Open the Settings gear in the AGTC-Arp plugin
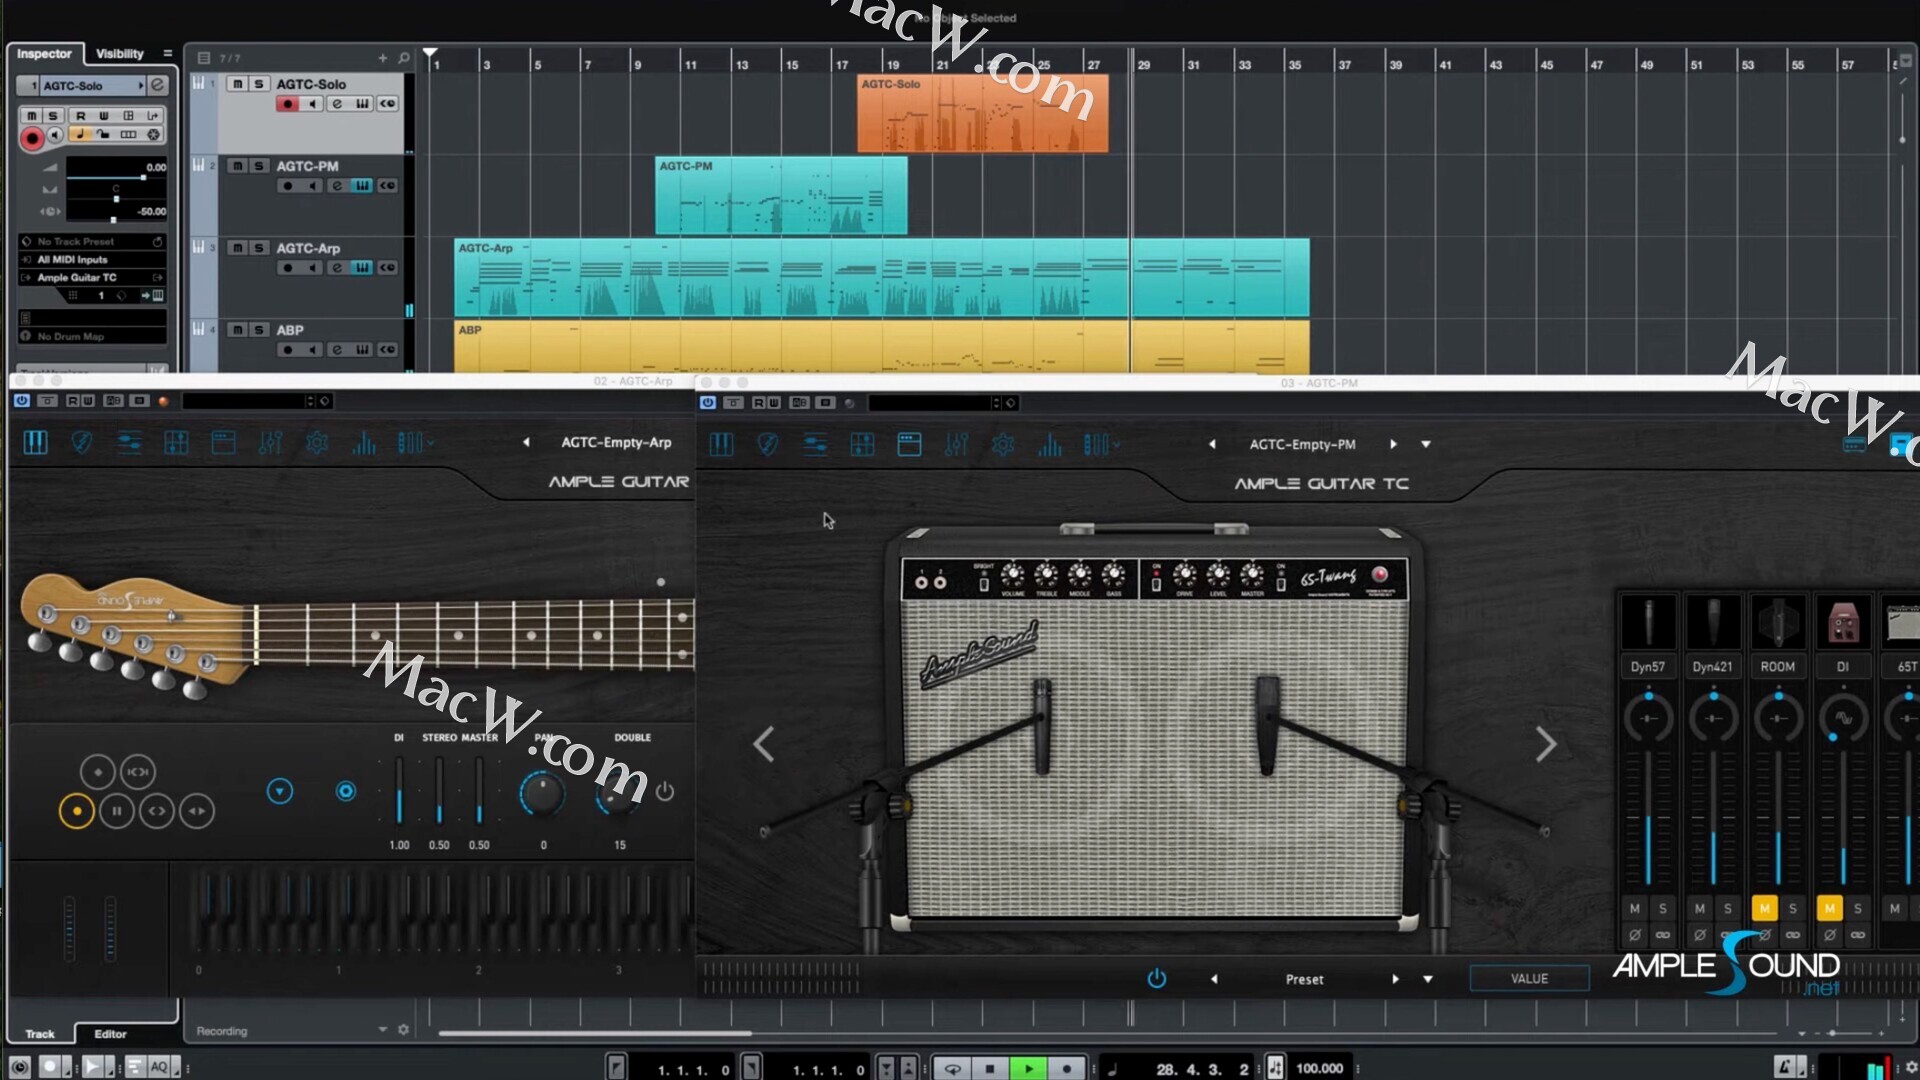The height and width of the screenshot is (1080, 1920). point(317,442)
